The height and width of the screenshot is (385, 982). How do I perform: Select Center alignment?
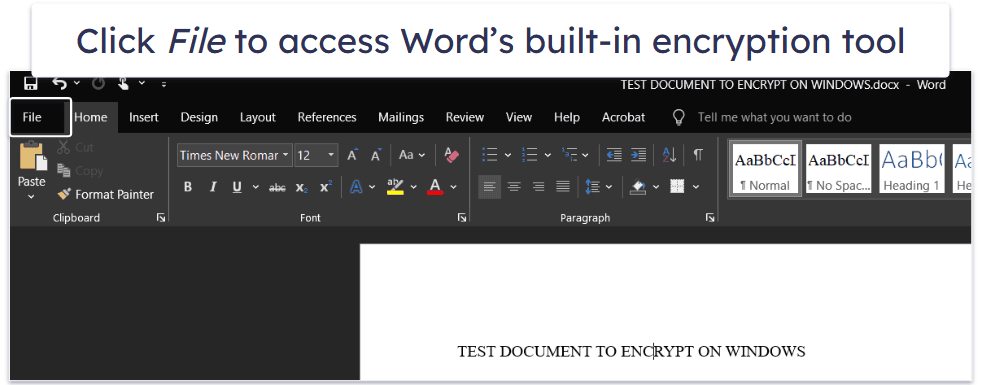click(x=514, y=187)
